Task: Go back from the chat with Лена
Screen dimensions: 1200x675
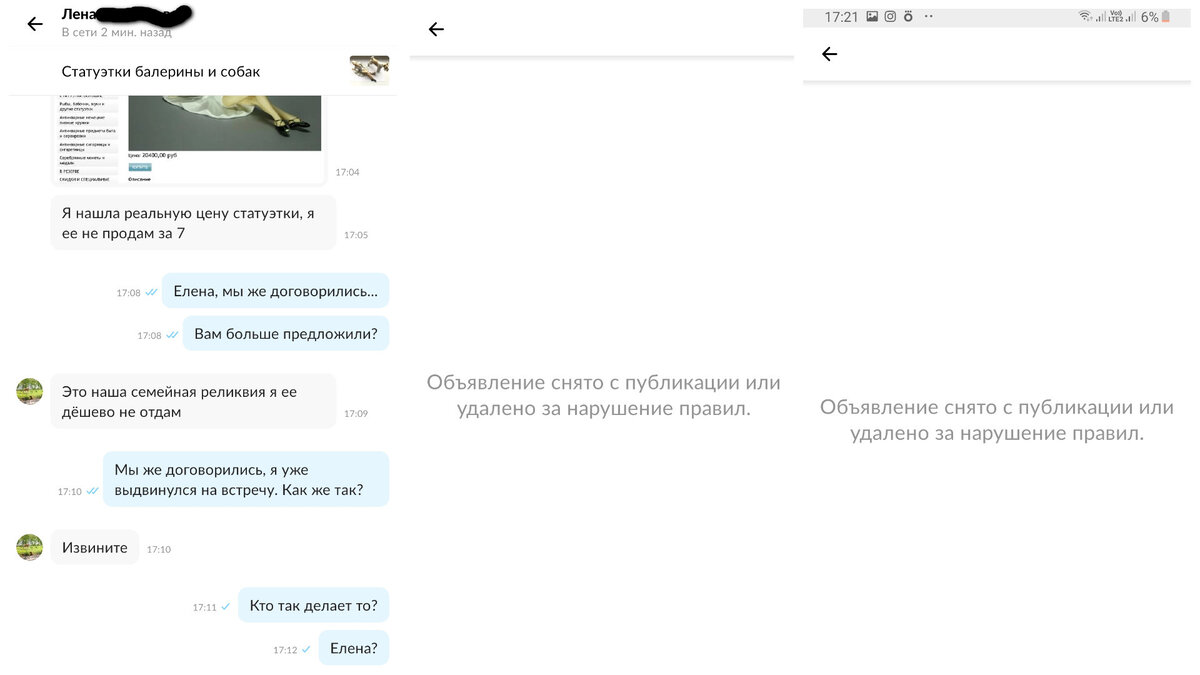Action: (x=35, y=24)
